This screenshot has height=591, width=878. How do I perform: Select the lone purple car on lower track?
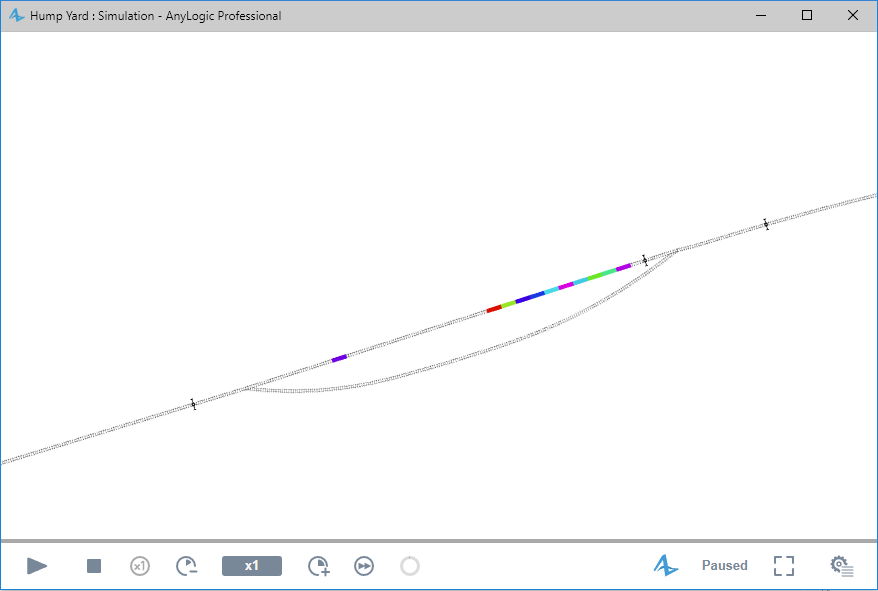(339, 359)
